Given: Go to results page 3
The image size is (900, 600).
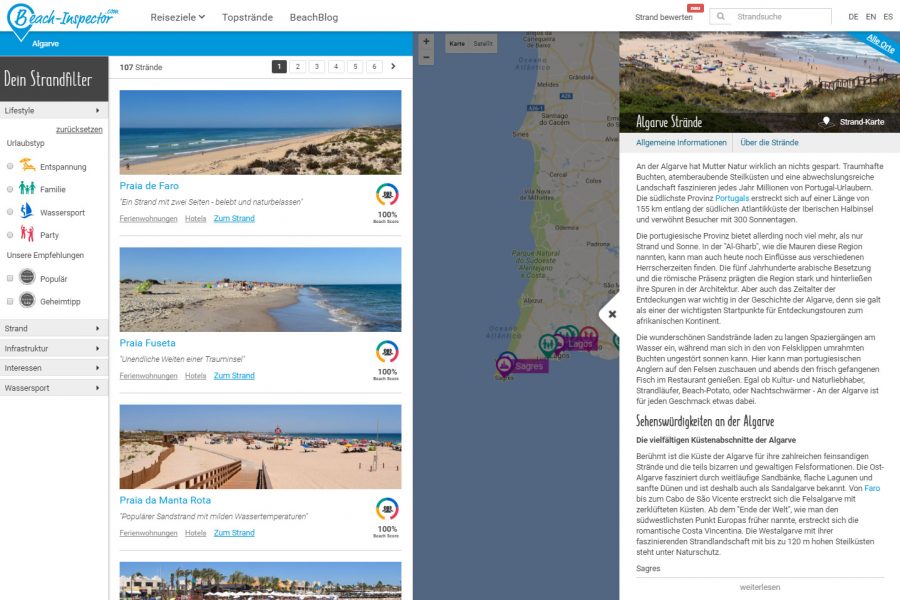Looking at the screenshot, I should click(x=316, y=67).
